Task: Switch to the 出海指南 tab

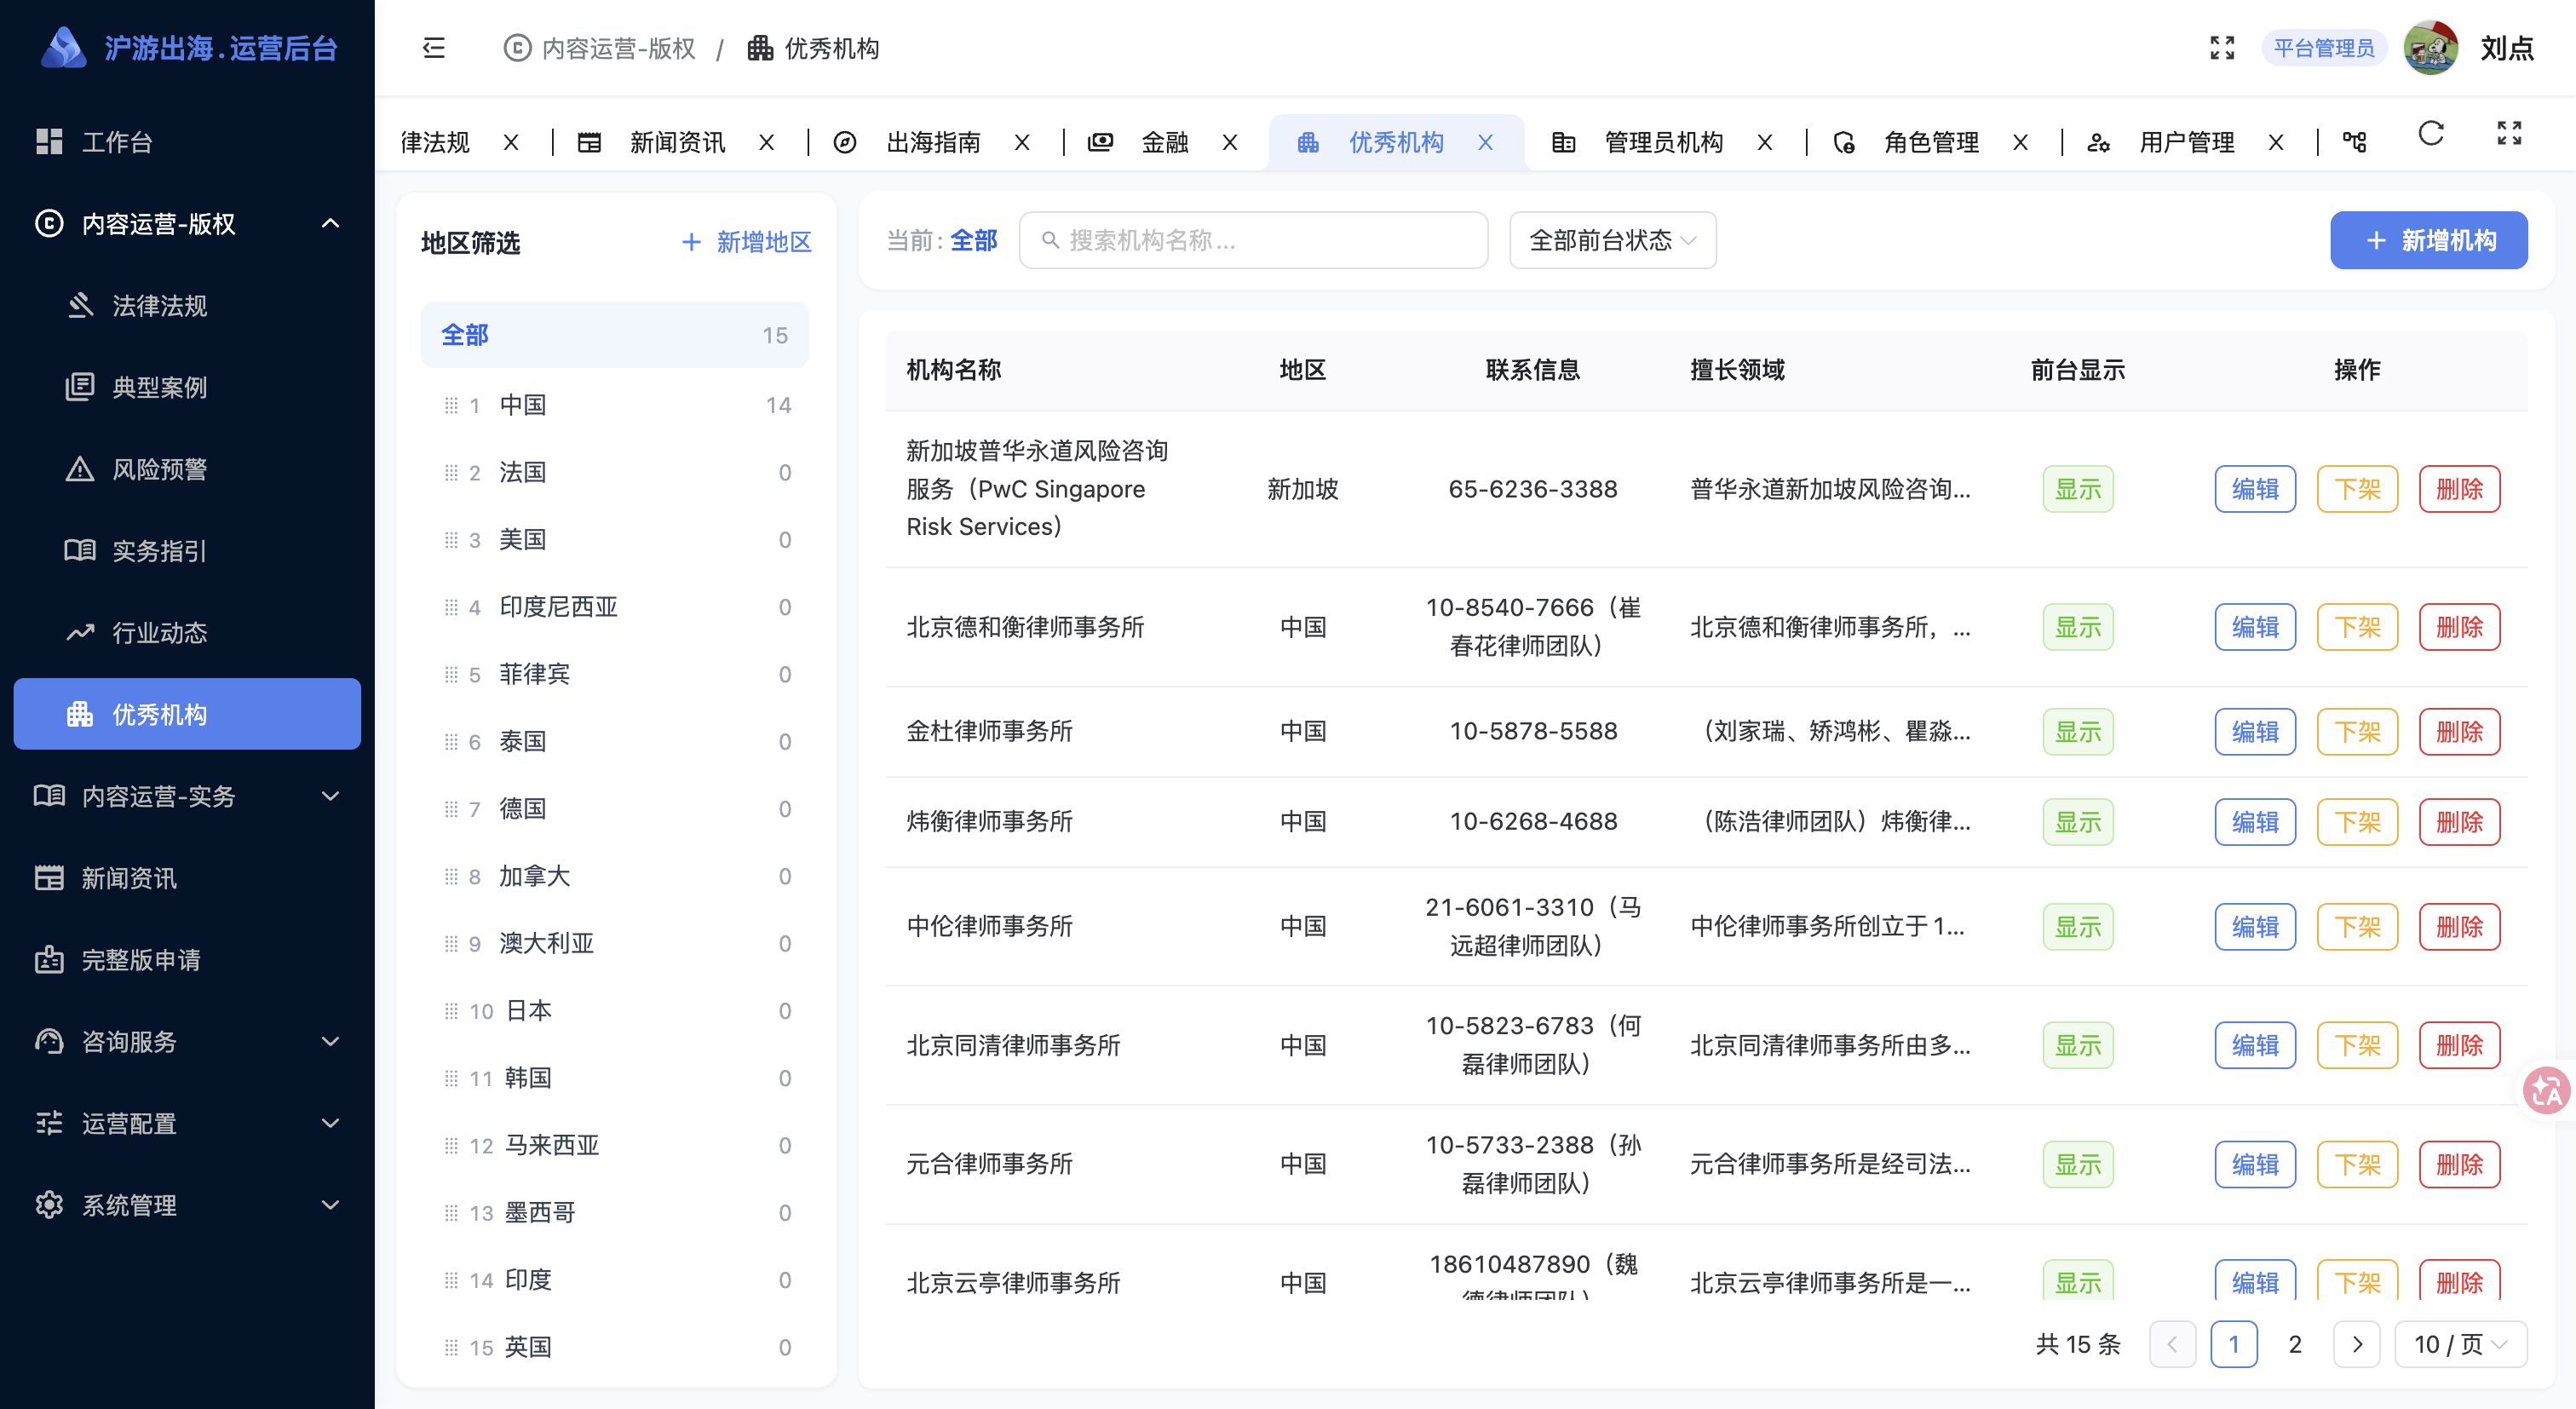Action: pyautogui.click(x=933, y=143)
